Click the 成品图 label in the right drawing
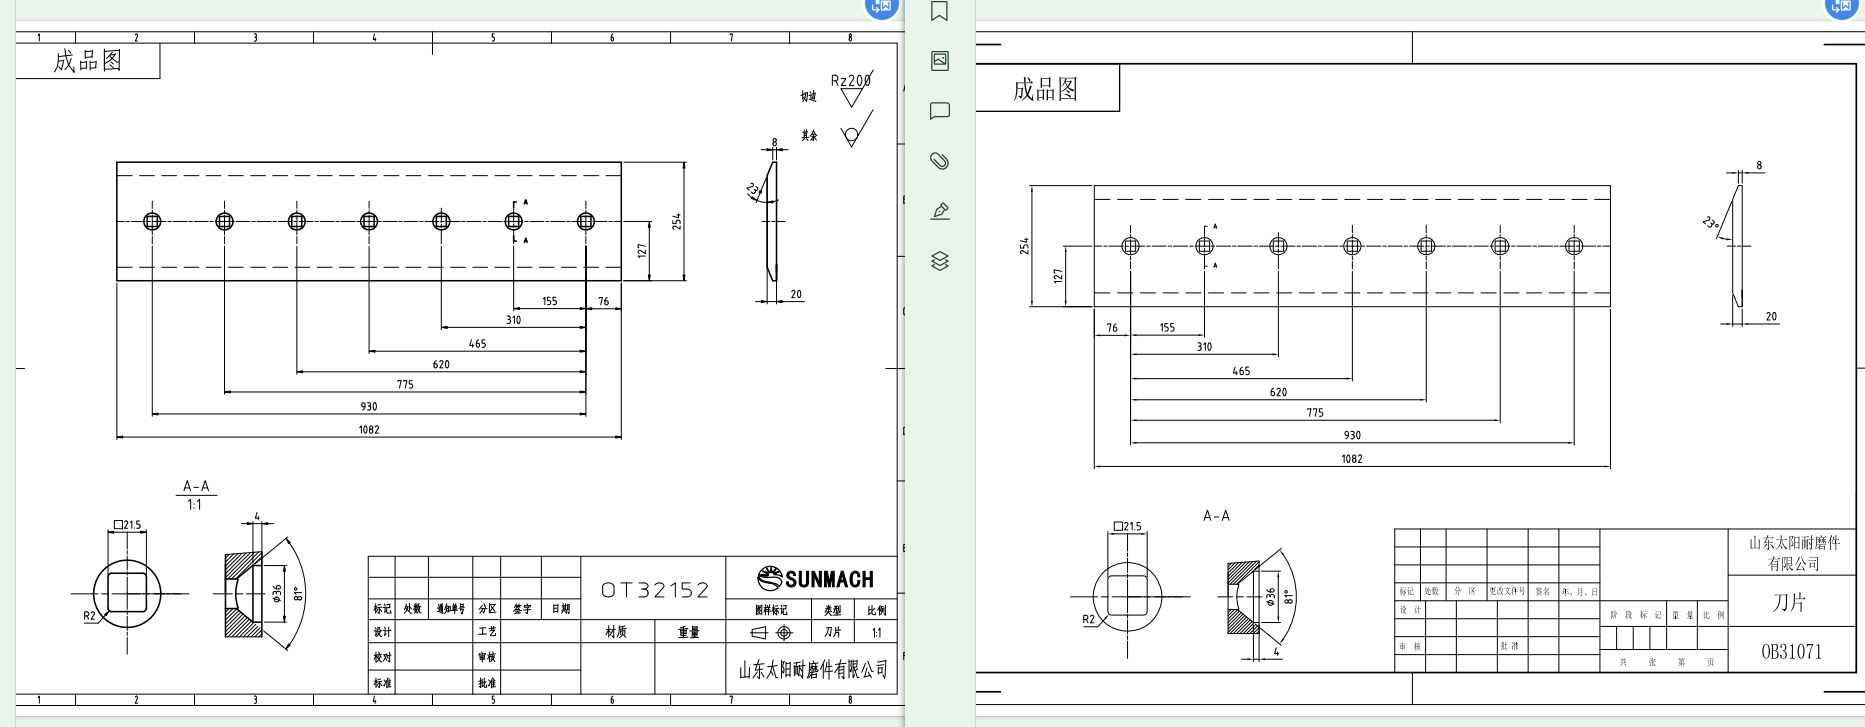 pos(1046,90)
